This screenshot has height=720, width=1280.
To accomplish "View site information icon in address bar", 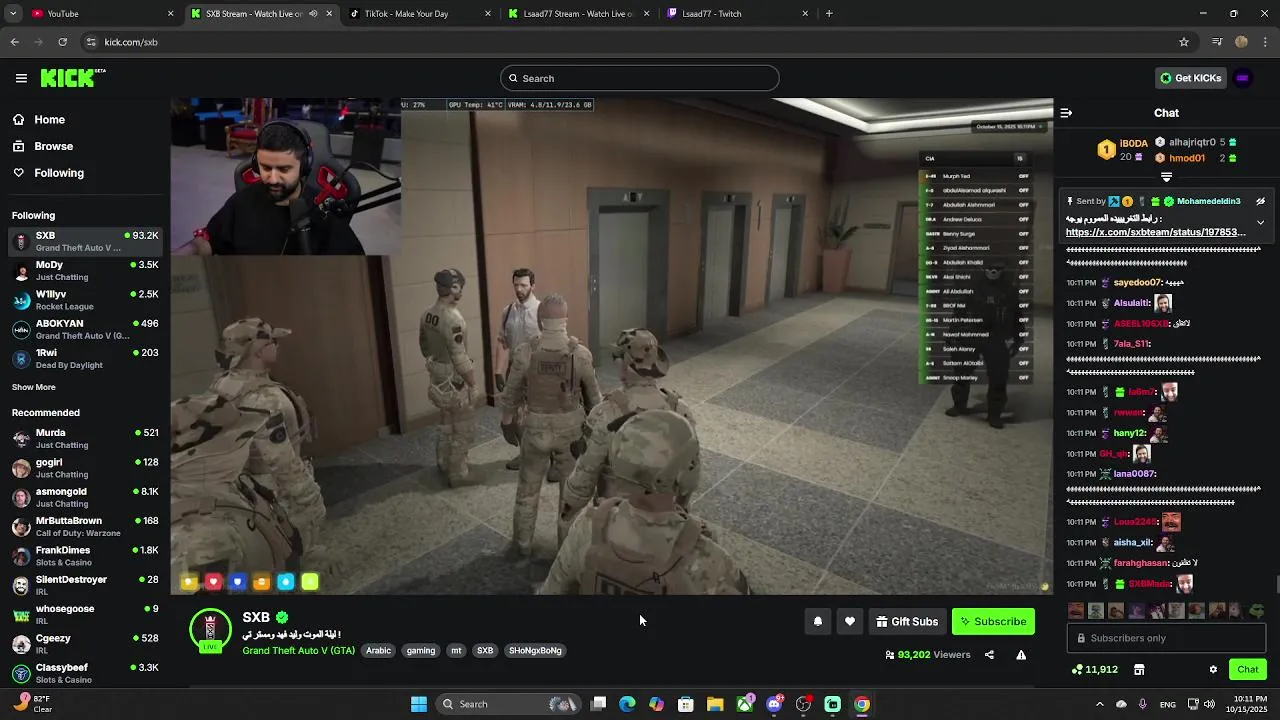I will (91, 42).
